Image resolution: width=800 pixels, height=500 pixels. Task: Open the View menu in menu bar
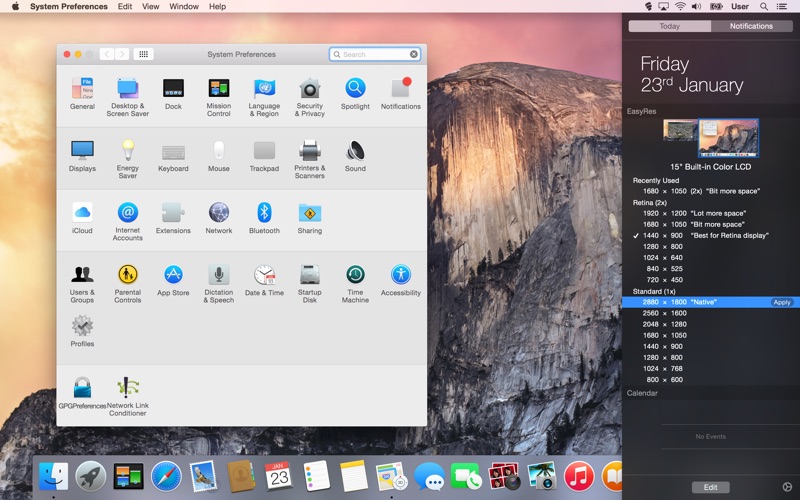(x=150, y=6)
